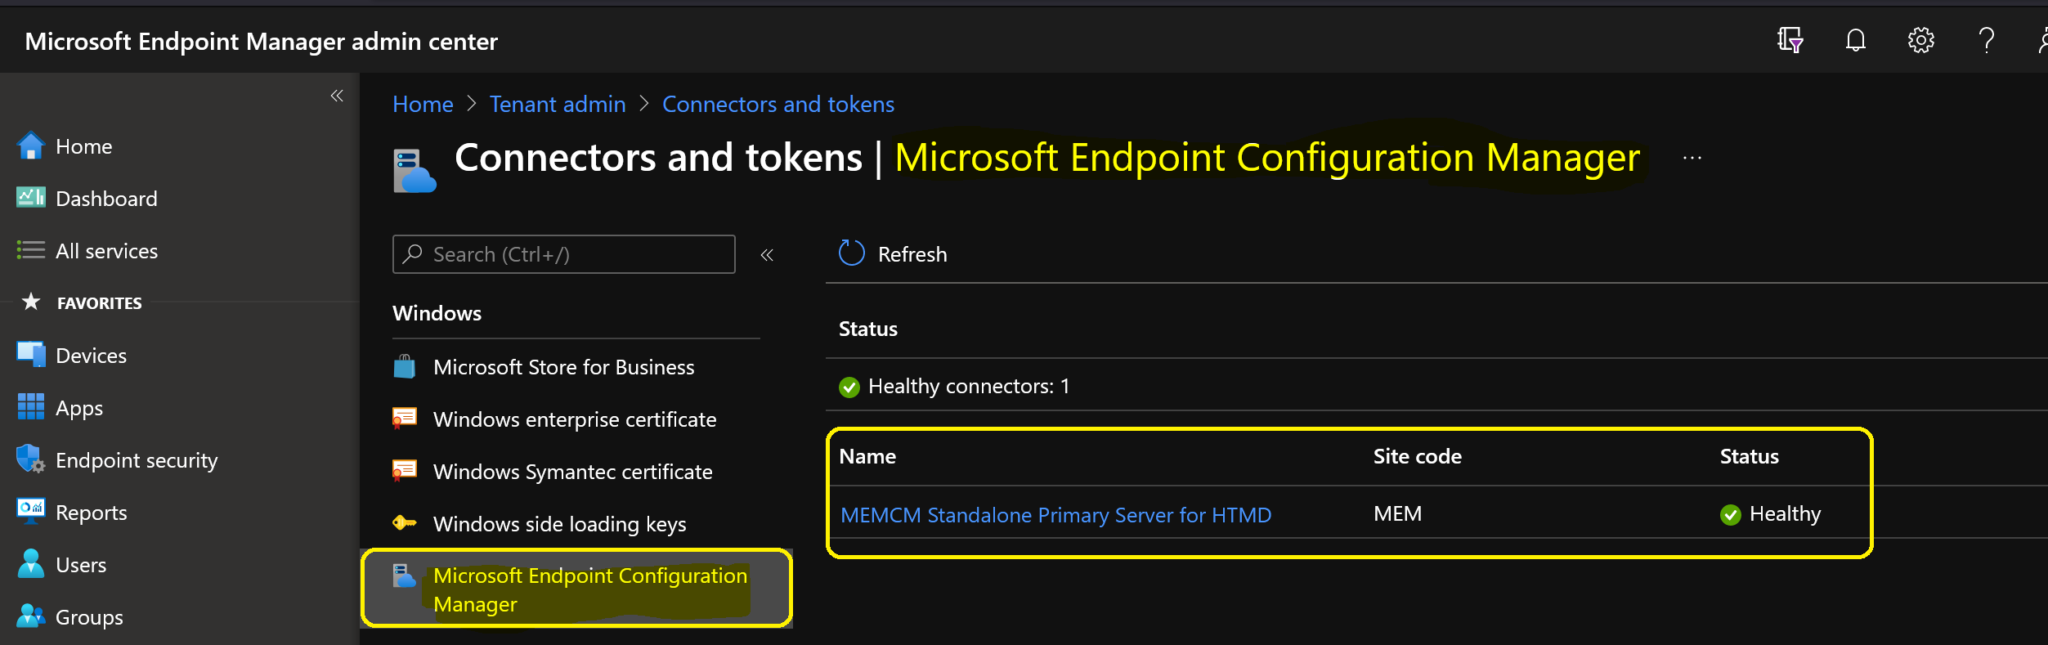Select Windows enterprise certificate
This screenshot has height=645, width=2048.
[575, 419]
